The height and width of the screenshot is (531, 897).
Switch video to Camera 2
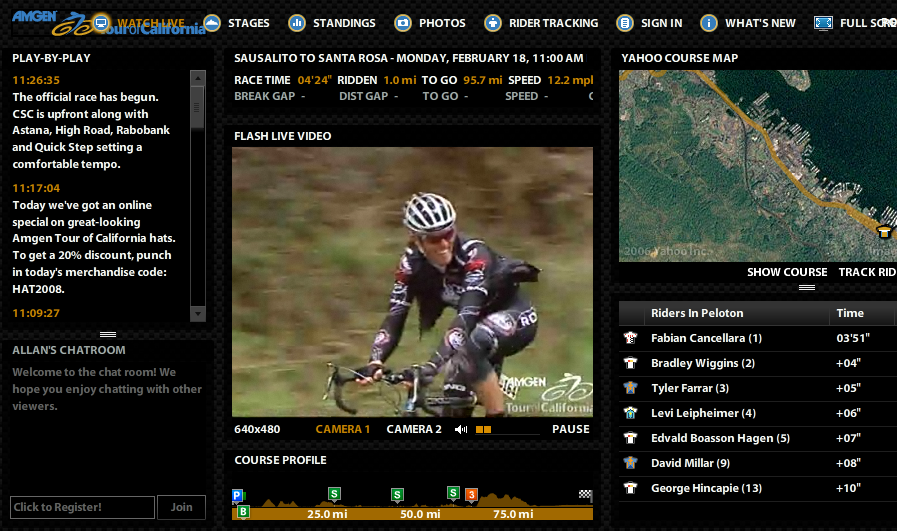pos(414,429)
